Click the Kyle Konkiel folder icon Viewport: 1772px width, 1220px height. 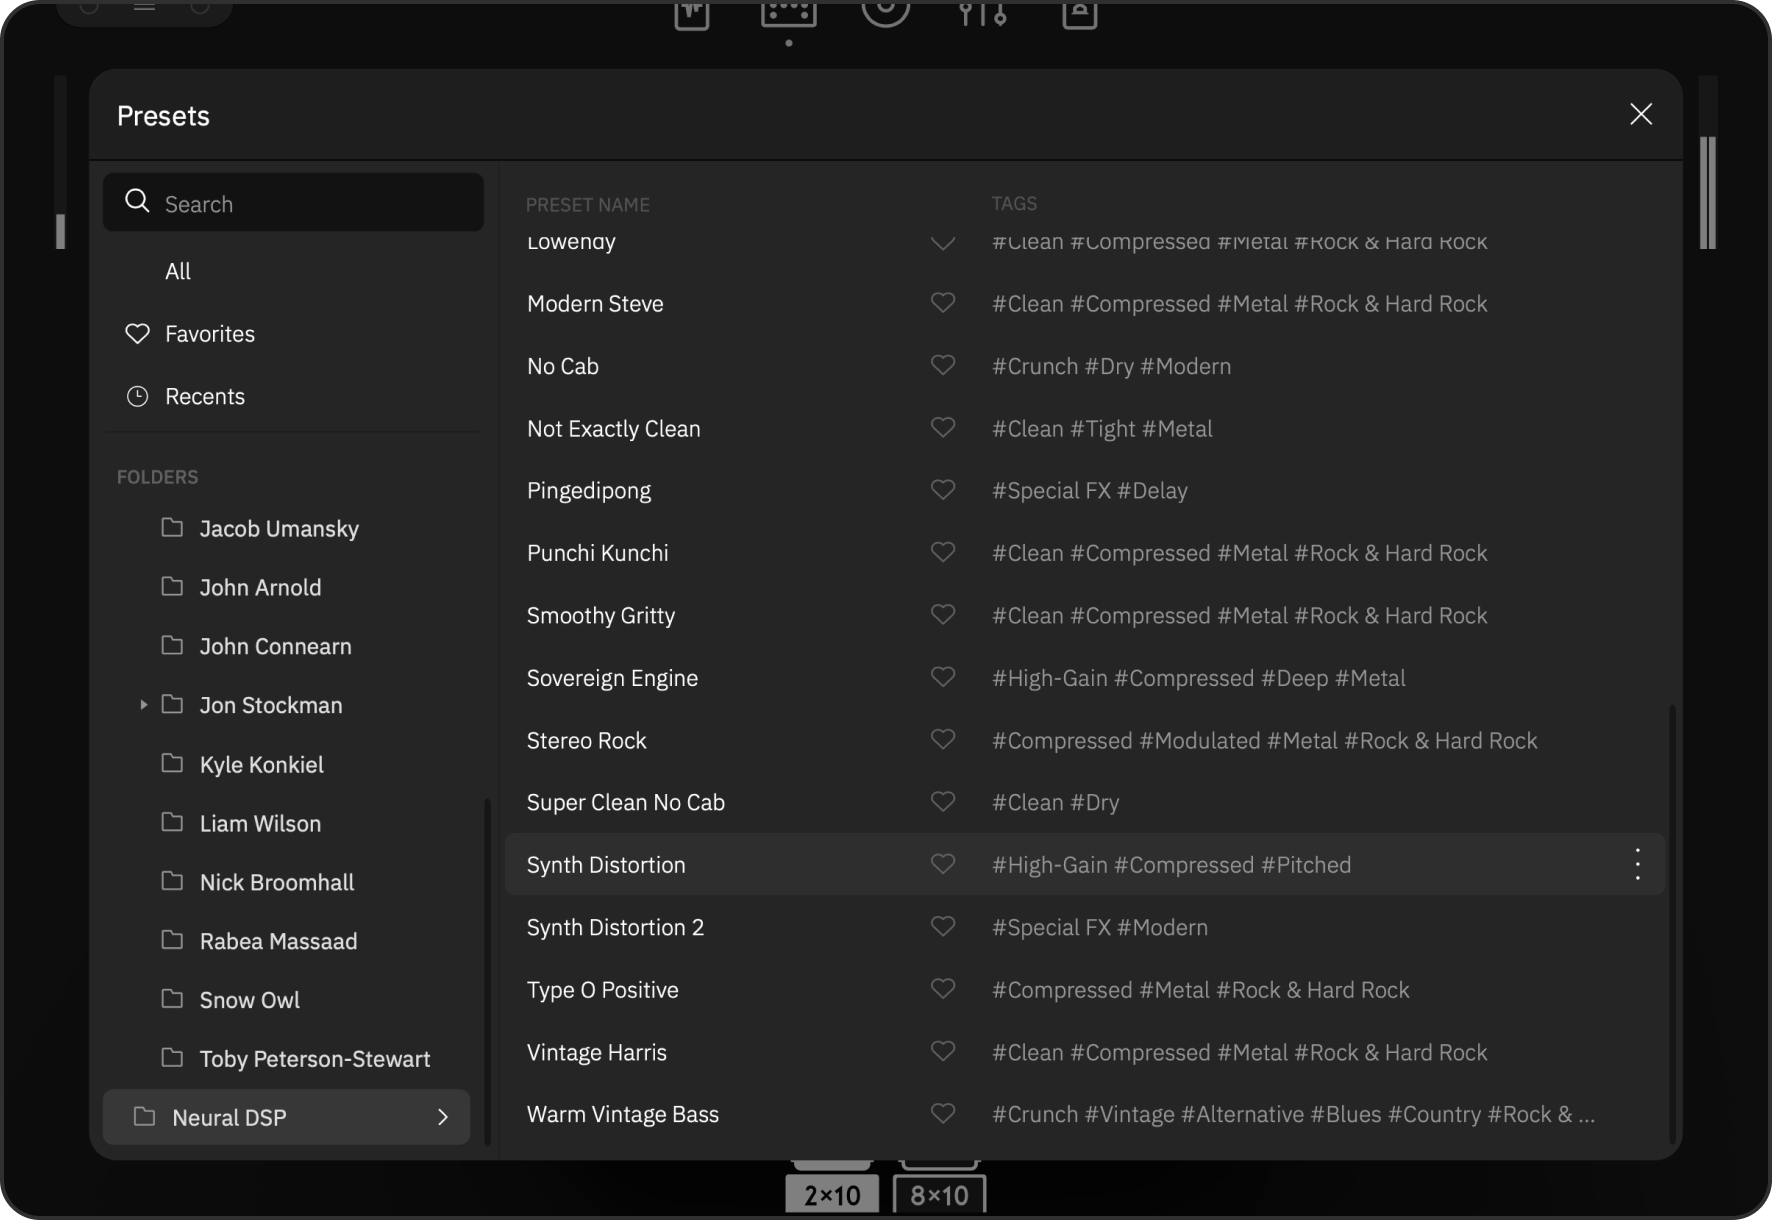[x=172, y=763]
